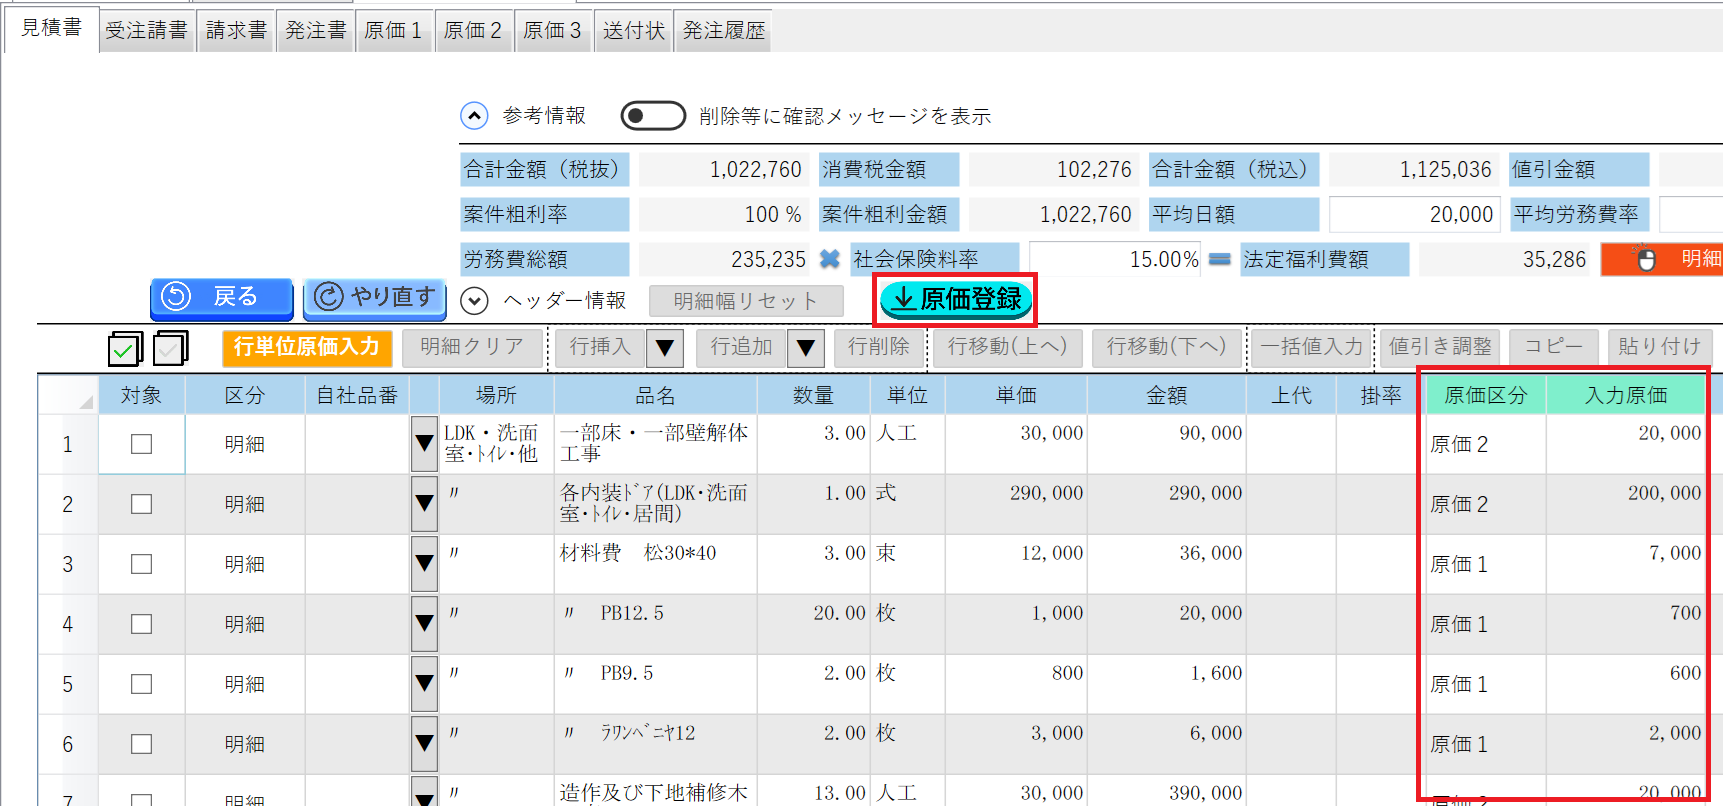1723x806 pixels.
Task: Check the 対象 checkbox in row 5
Action: tap(142, 684)
